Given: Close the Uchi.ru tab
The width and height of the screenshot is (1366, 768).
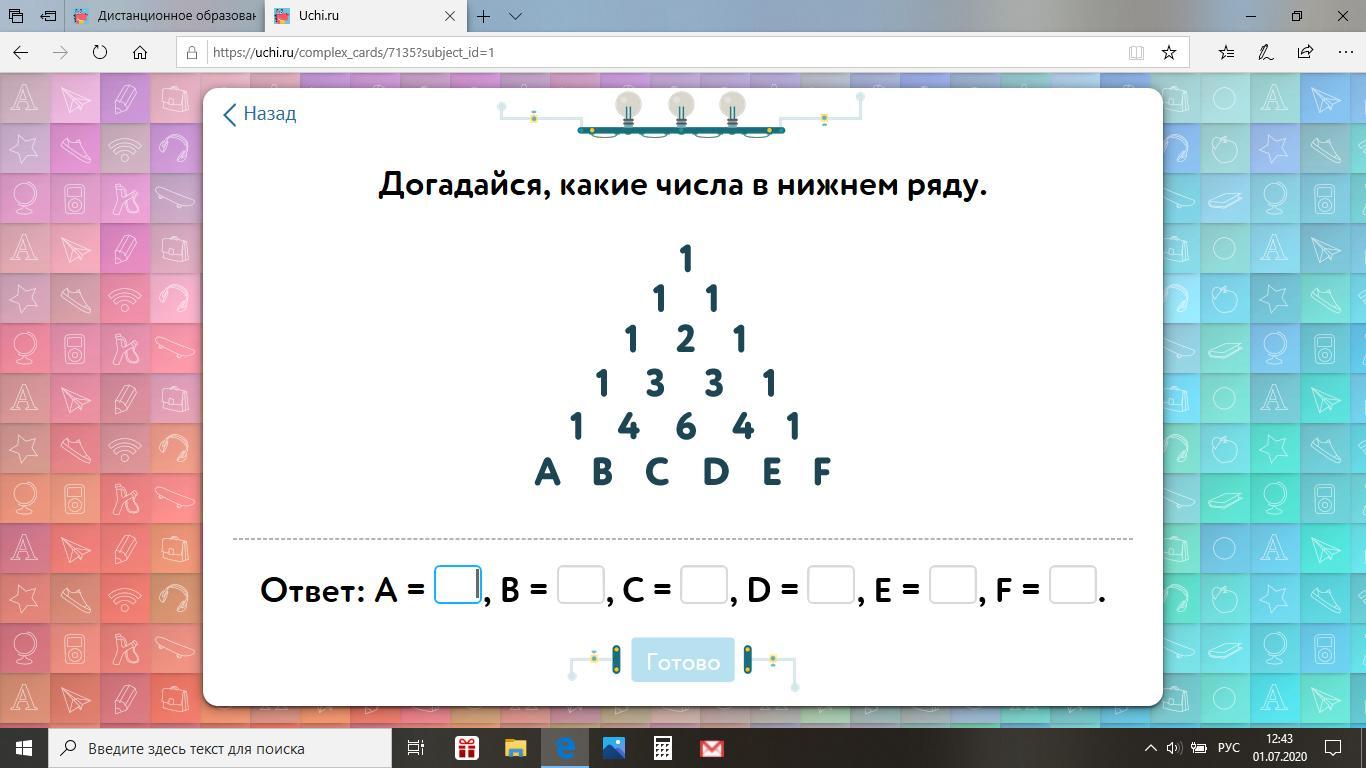Looking at the screenshot, I should [x=450, y=16].
